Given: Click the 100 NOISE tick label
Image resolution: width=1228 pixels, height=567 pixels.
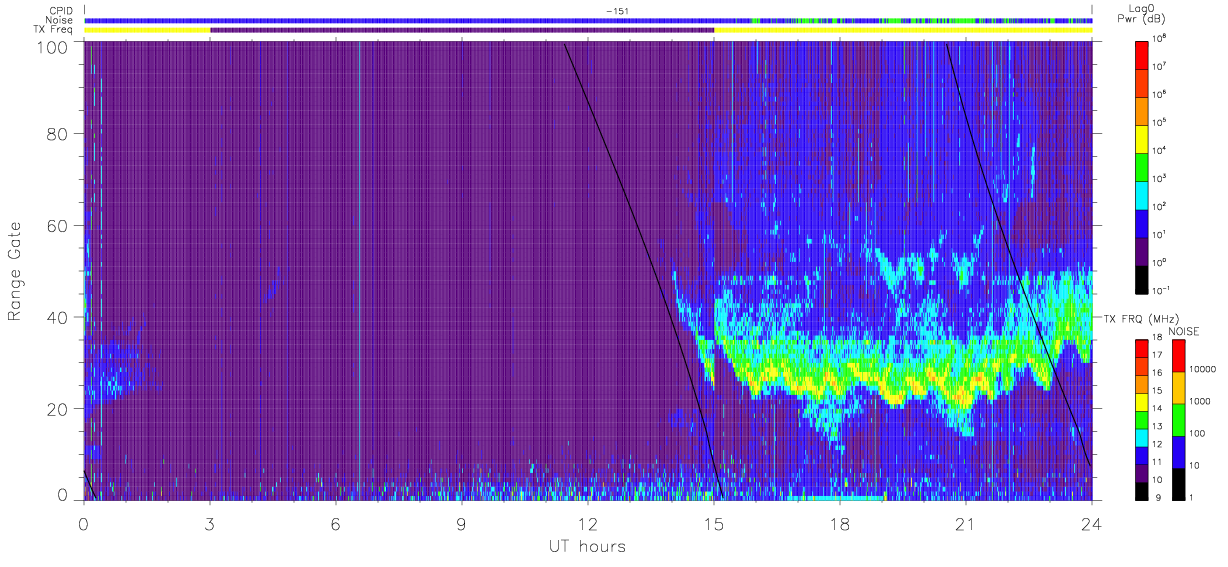Looking at the screenshot, I should click(x=1197, y=434).
